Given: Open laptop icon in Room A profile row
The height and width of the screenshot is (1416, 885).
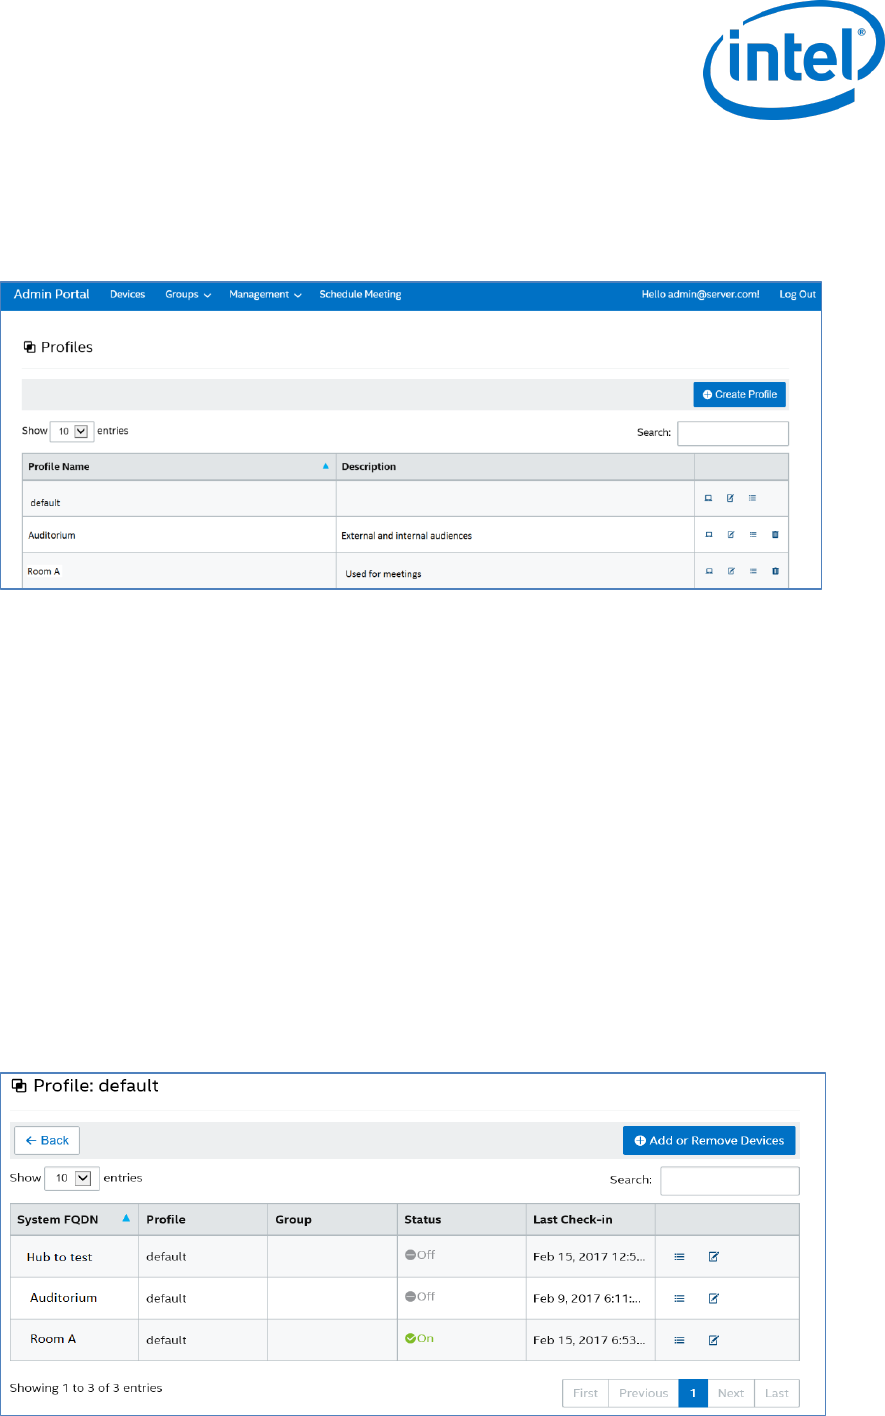Looking at the screenshot, I should click(709, 571).
